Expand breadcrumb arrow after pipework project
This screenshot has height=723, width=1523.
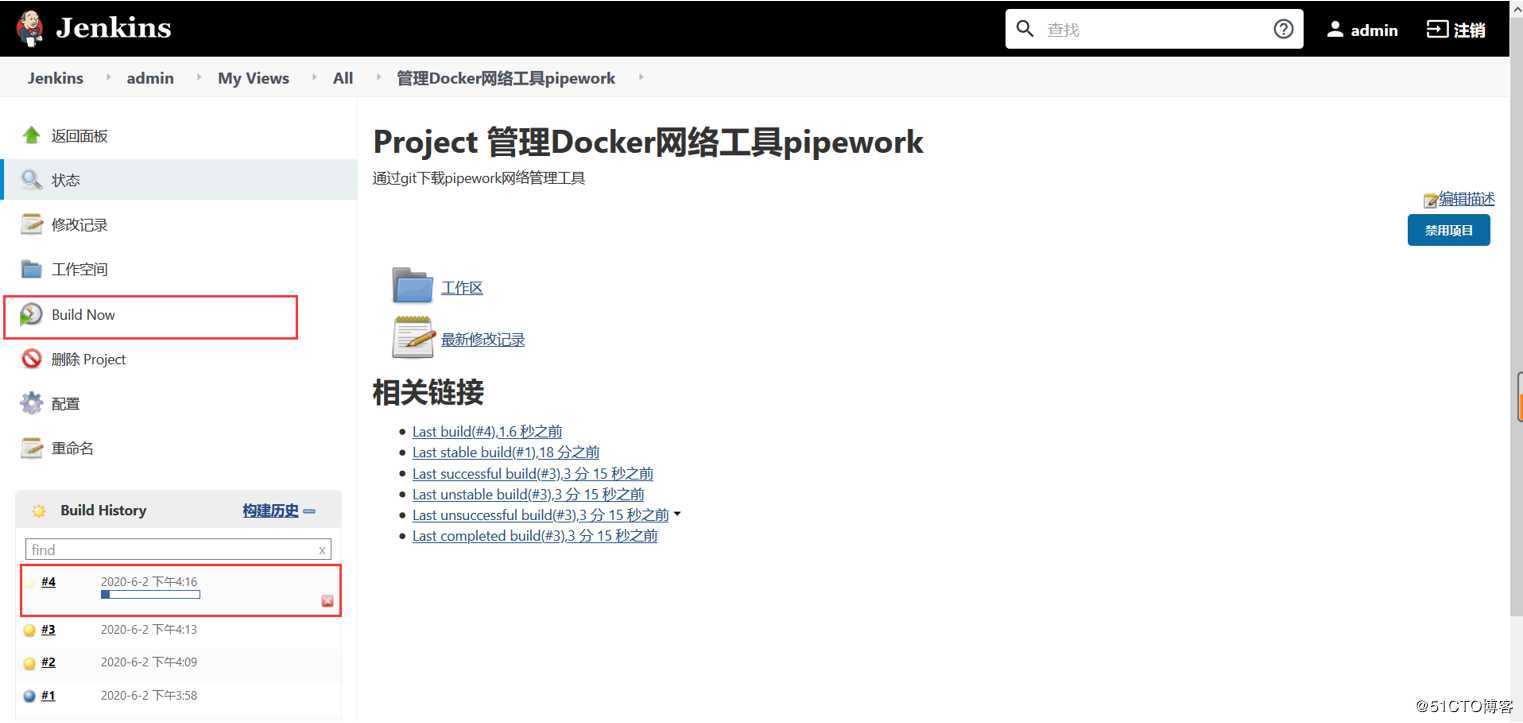[640, 77]
